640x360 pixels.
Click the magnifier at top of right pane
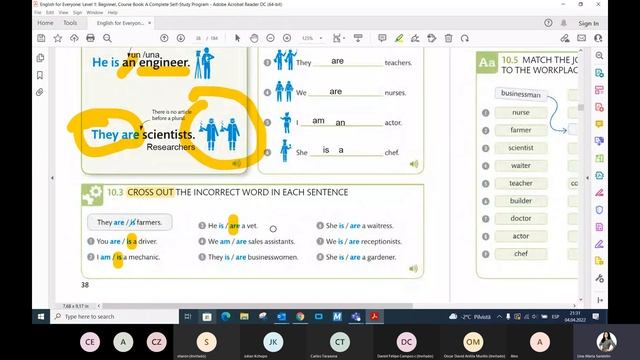point(599,56)
